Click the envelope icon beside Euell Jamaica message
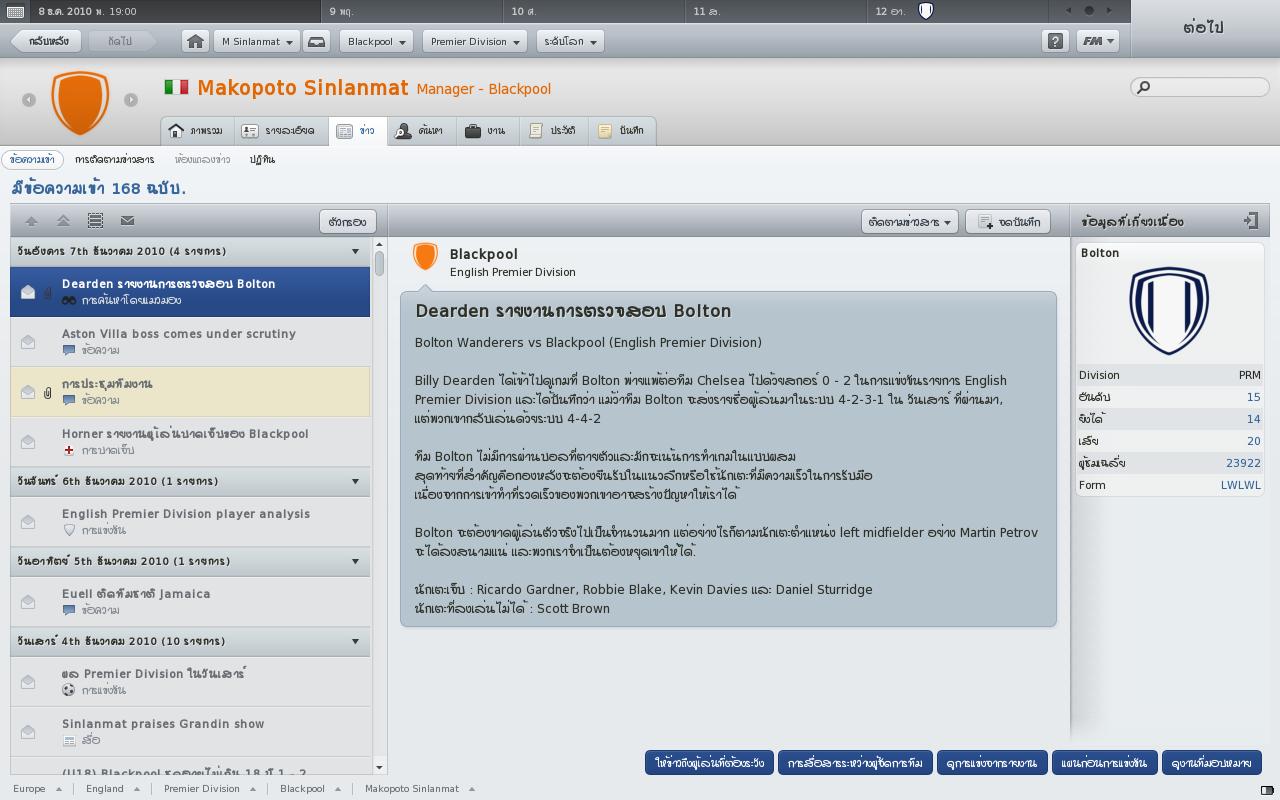This screenshot has width=1280, height=800. [28, 602]
